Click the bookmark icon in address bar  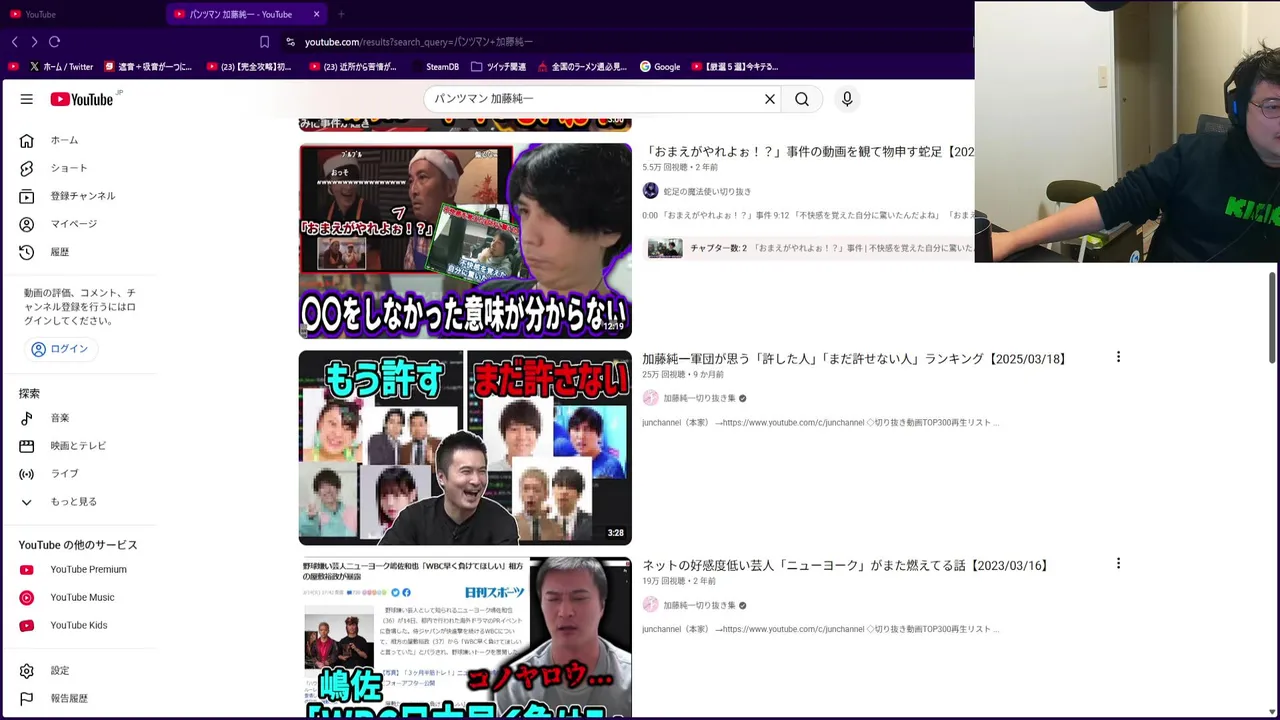pyautogui.click(x=264, y=42)
